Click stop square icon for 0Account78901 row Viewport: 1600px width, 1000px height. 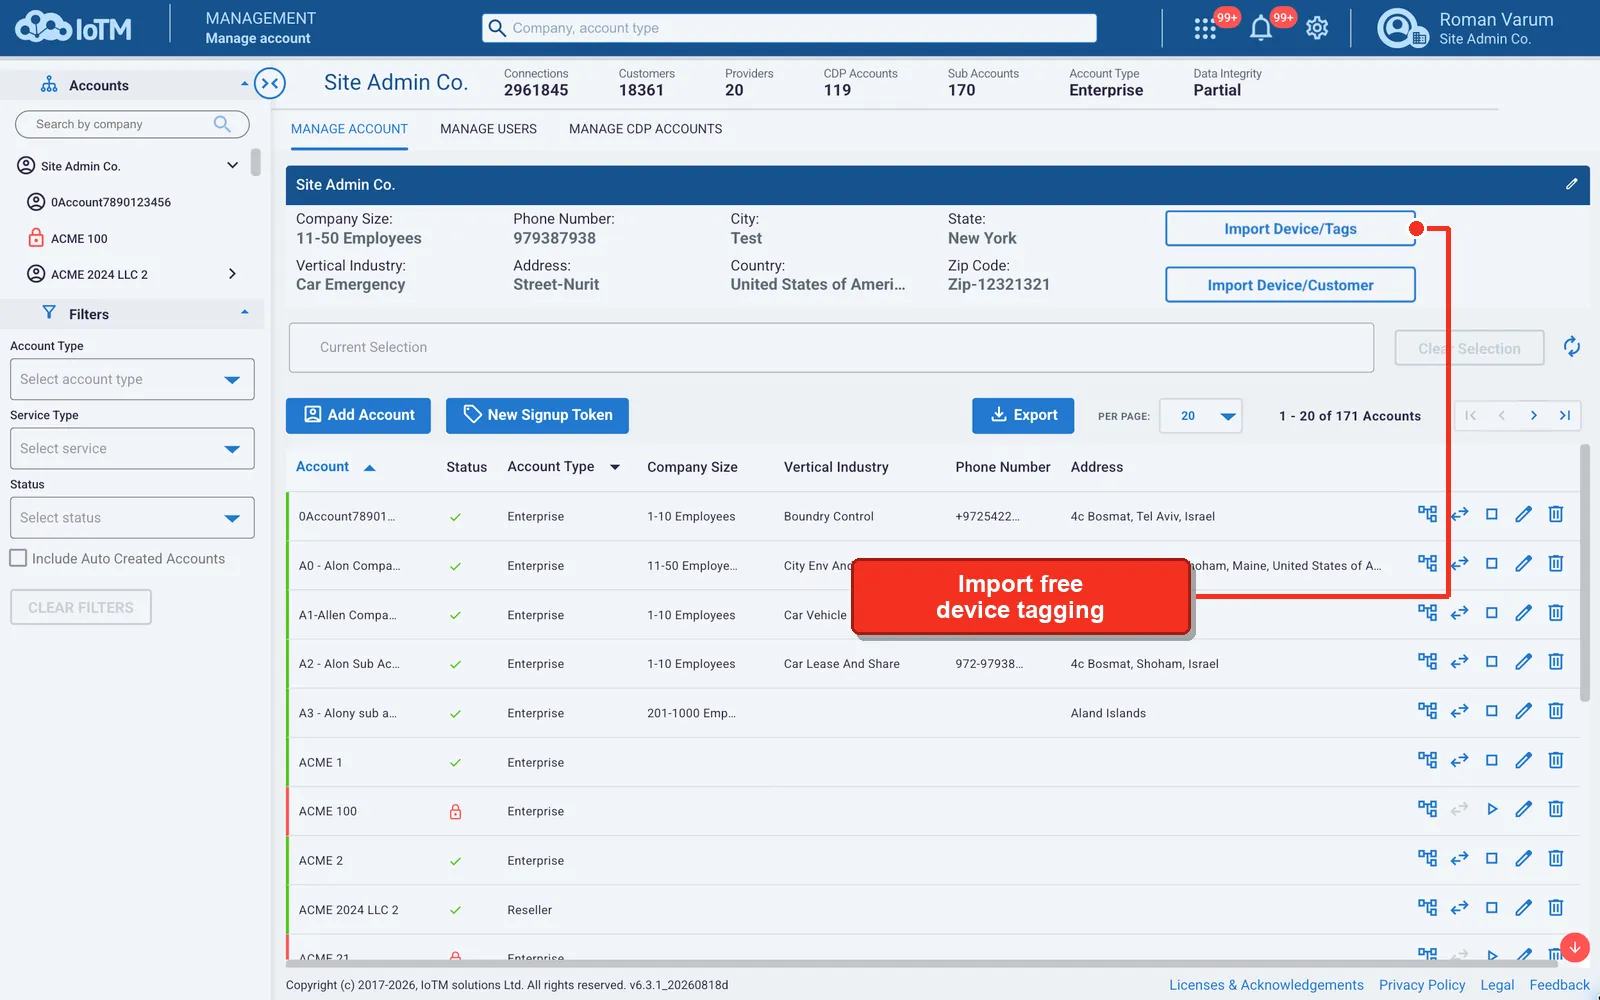[x=1491, y=514]
